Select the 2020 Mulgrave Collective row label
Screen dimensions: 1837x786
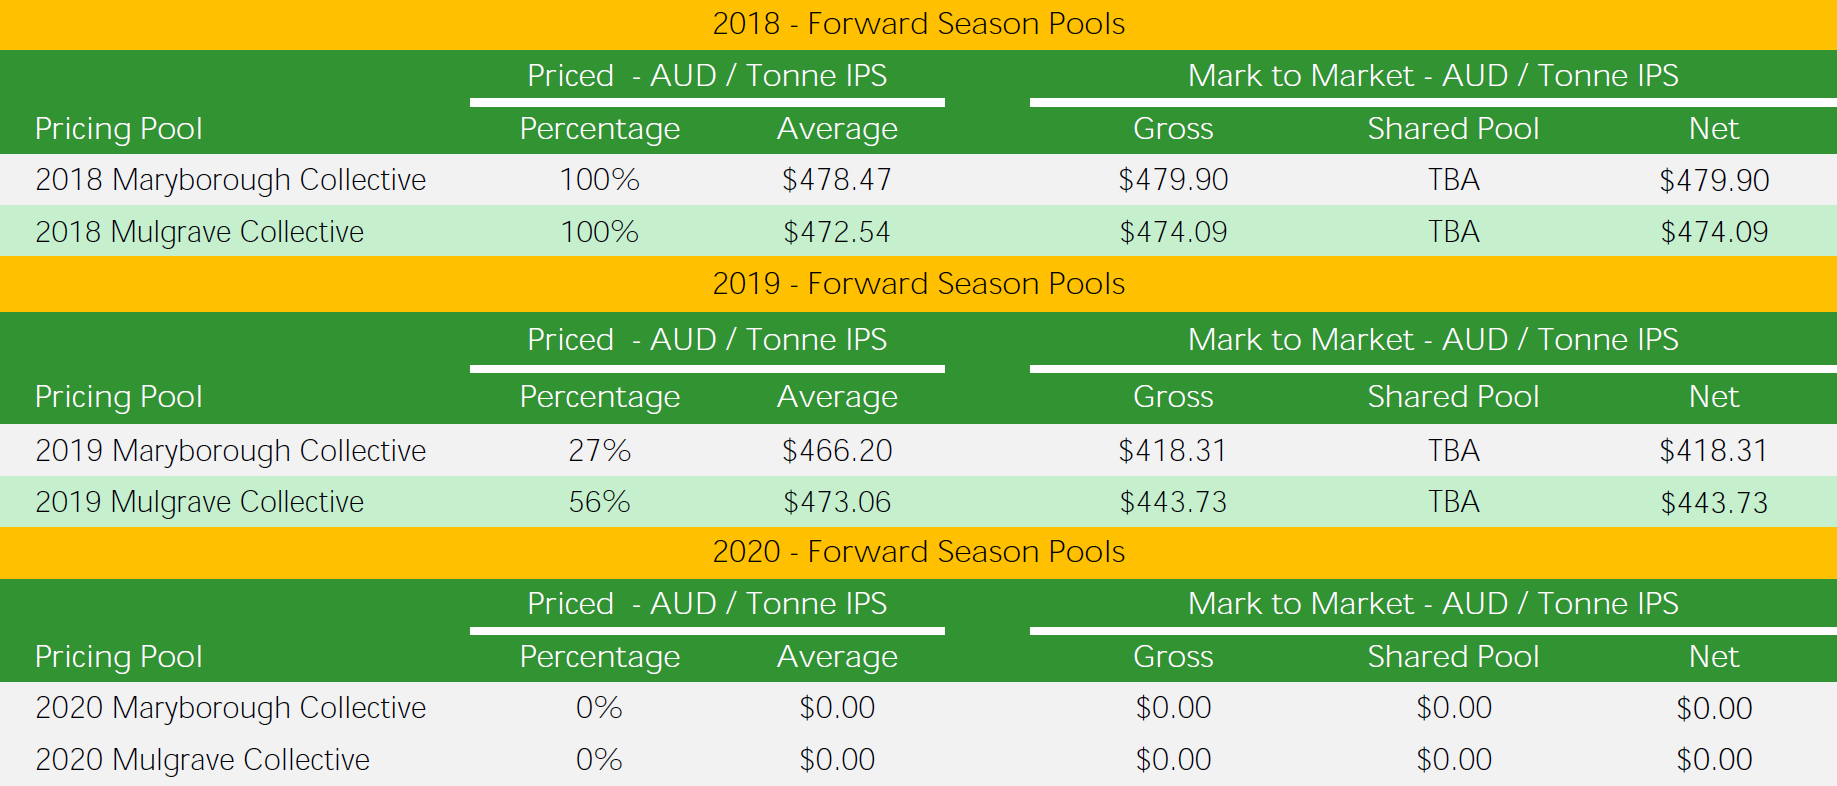tap(202, 760)
